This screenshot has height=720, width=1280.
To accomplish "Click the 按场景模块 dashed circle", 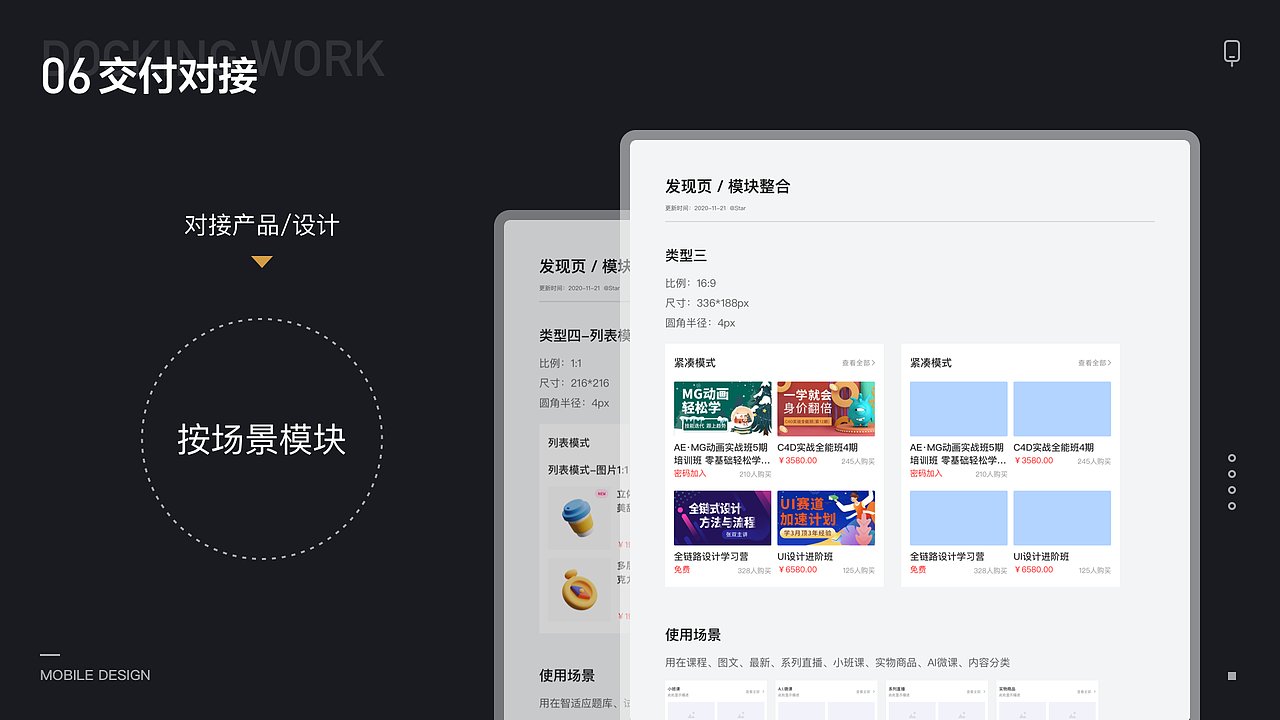I will click(x=262, y=439).
